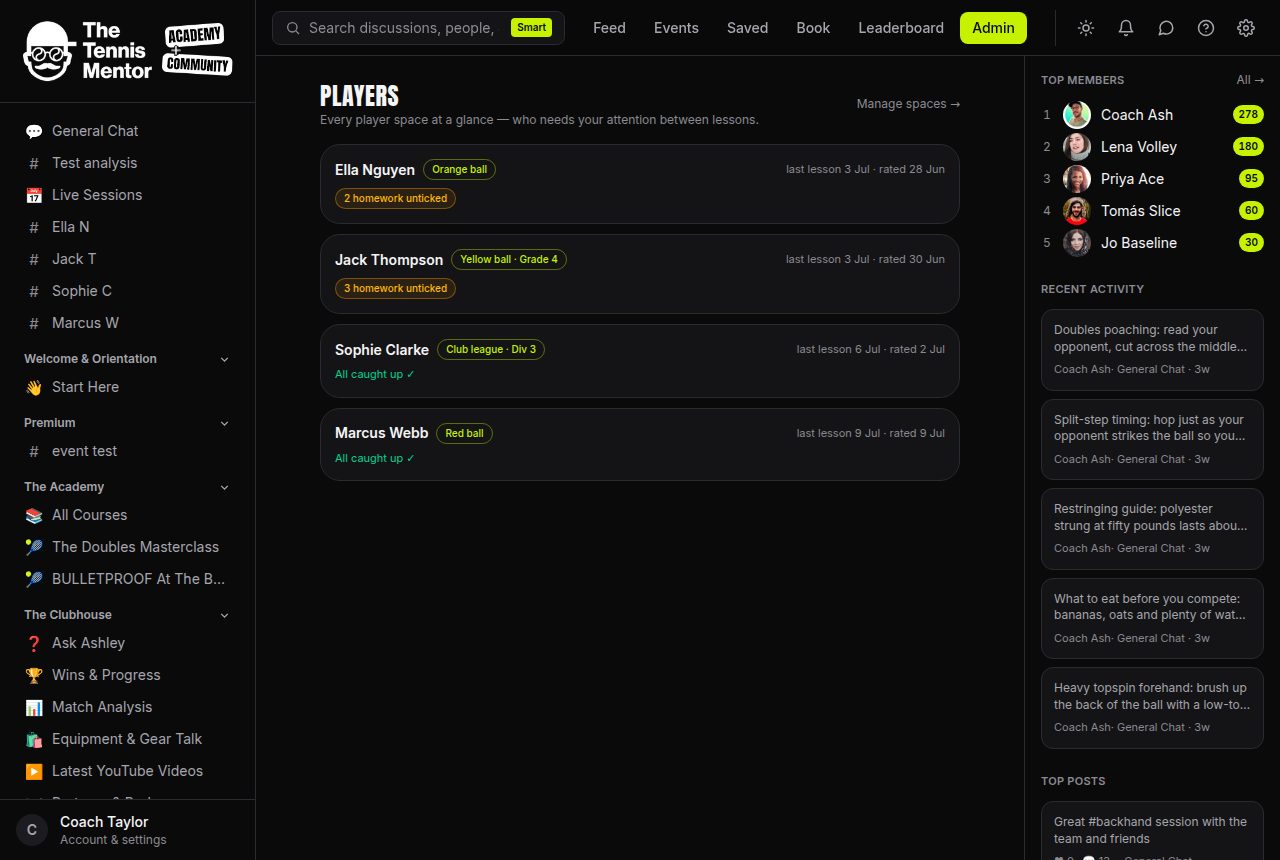This screenshot has height=860, width=1280.
Task: Toggle the Smart search badge
Action: click(x=531, y=28)
